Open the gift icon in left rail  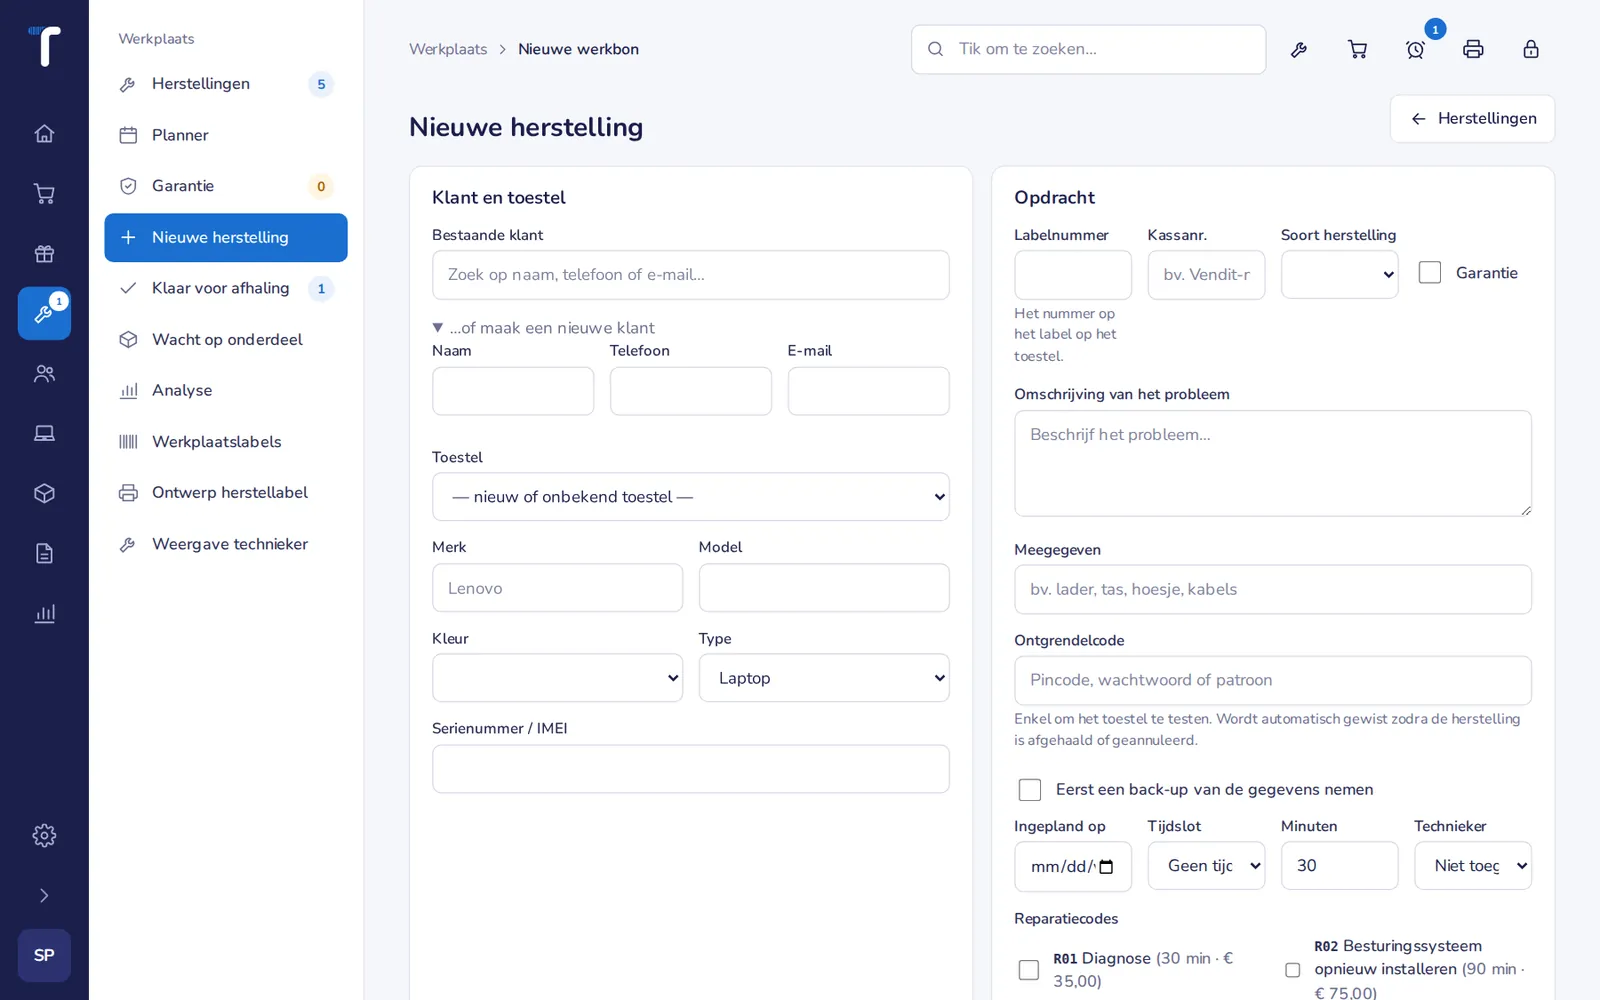tap(44, 253)
